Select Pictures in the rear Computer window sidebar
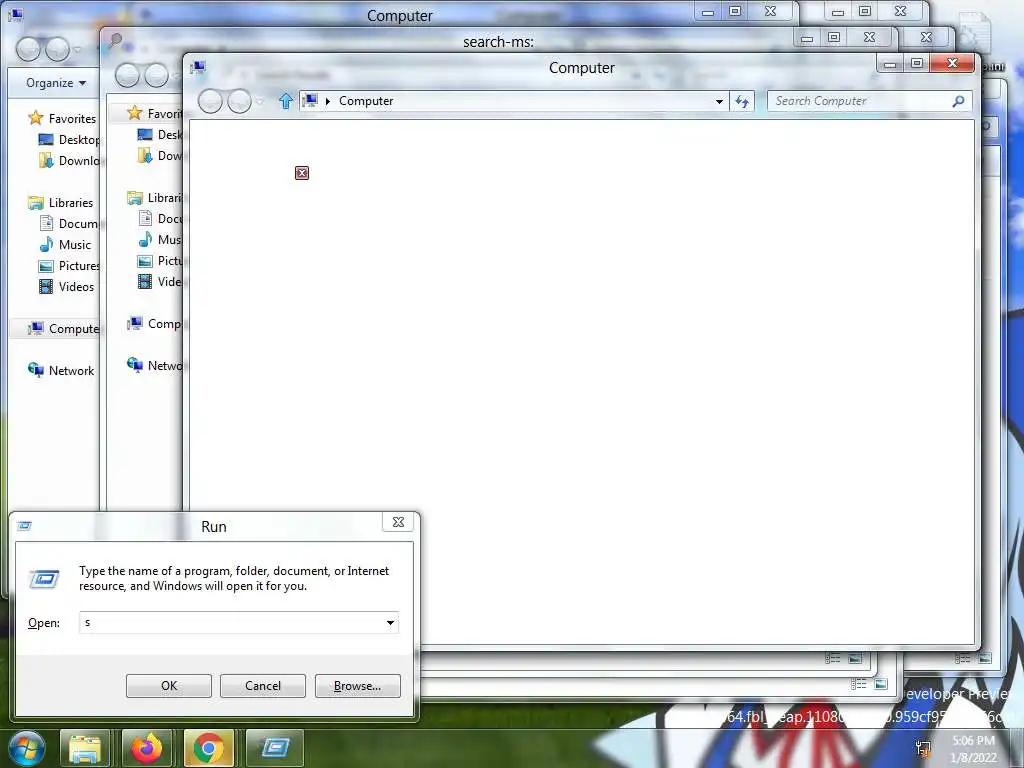The height and width of the screenshot is (768, 1024). (69, 266)
